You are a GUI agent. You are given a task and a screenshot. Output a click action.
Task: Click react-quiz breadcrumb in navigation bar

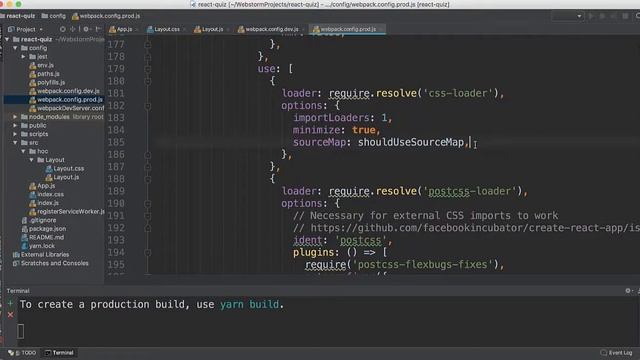pos(18,16)
